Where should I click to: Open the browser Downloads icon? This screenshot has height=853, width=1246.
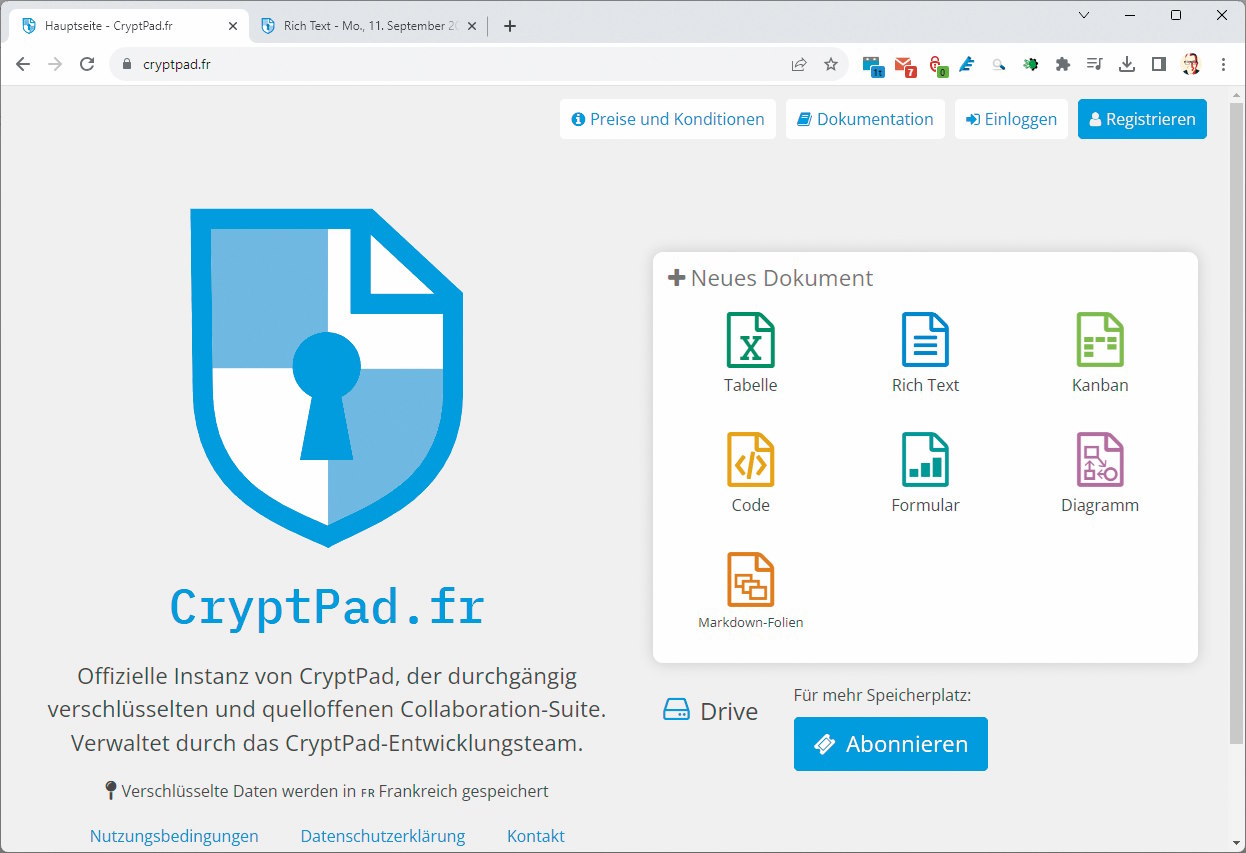[1127, 63]
